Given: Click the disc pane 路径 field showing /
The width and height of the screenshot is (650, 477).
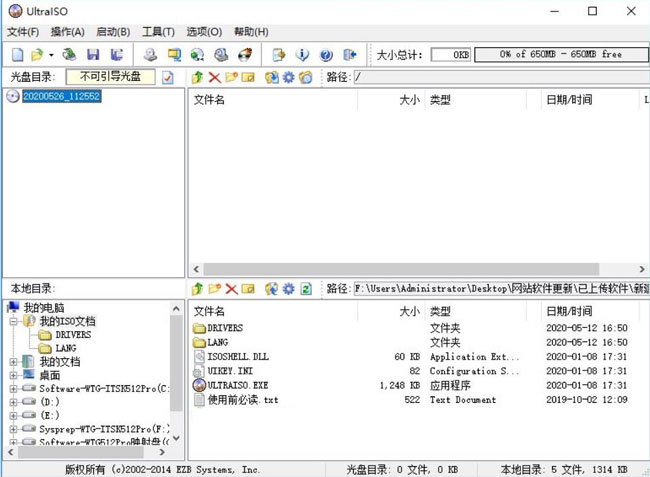Looking at the screenshot, I should [x=502, y=77].
